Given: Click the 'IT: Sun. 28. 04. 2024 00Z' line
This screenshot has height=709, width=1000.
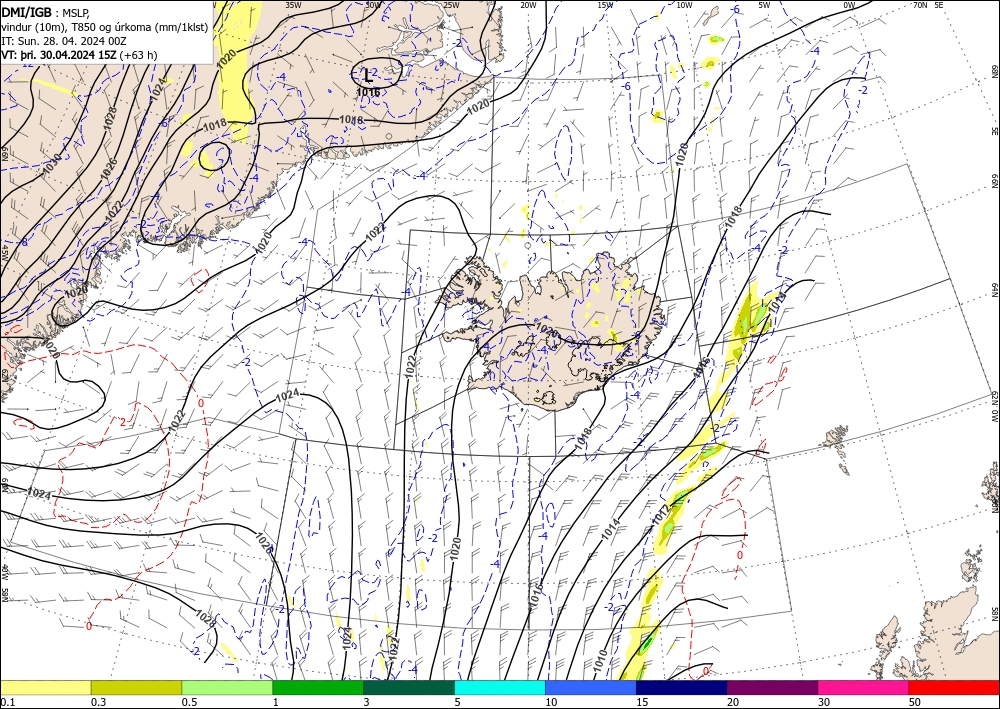Looking at the screenshot, I should [x=64, y=40].
